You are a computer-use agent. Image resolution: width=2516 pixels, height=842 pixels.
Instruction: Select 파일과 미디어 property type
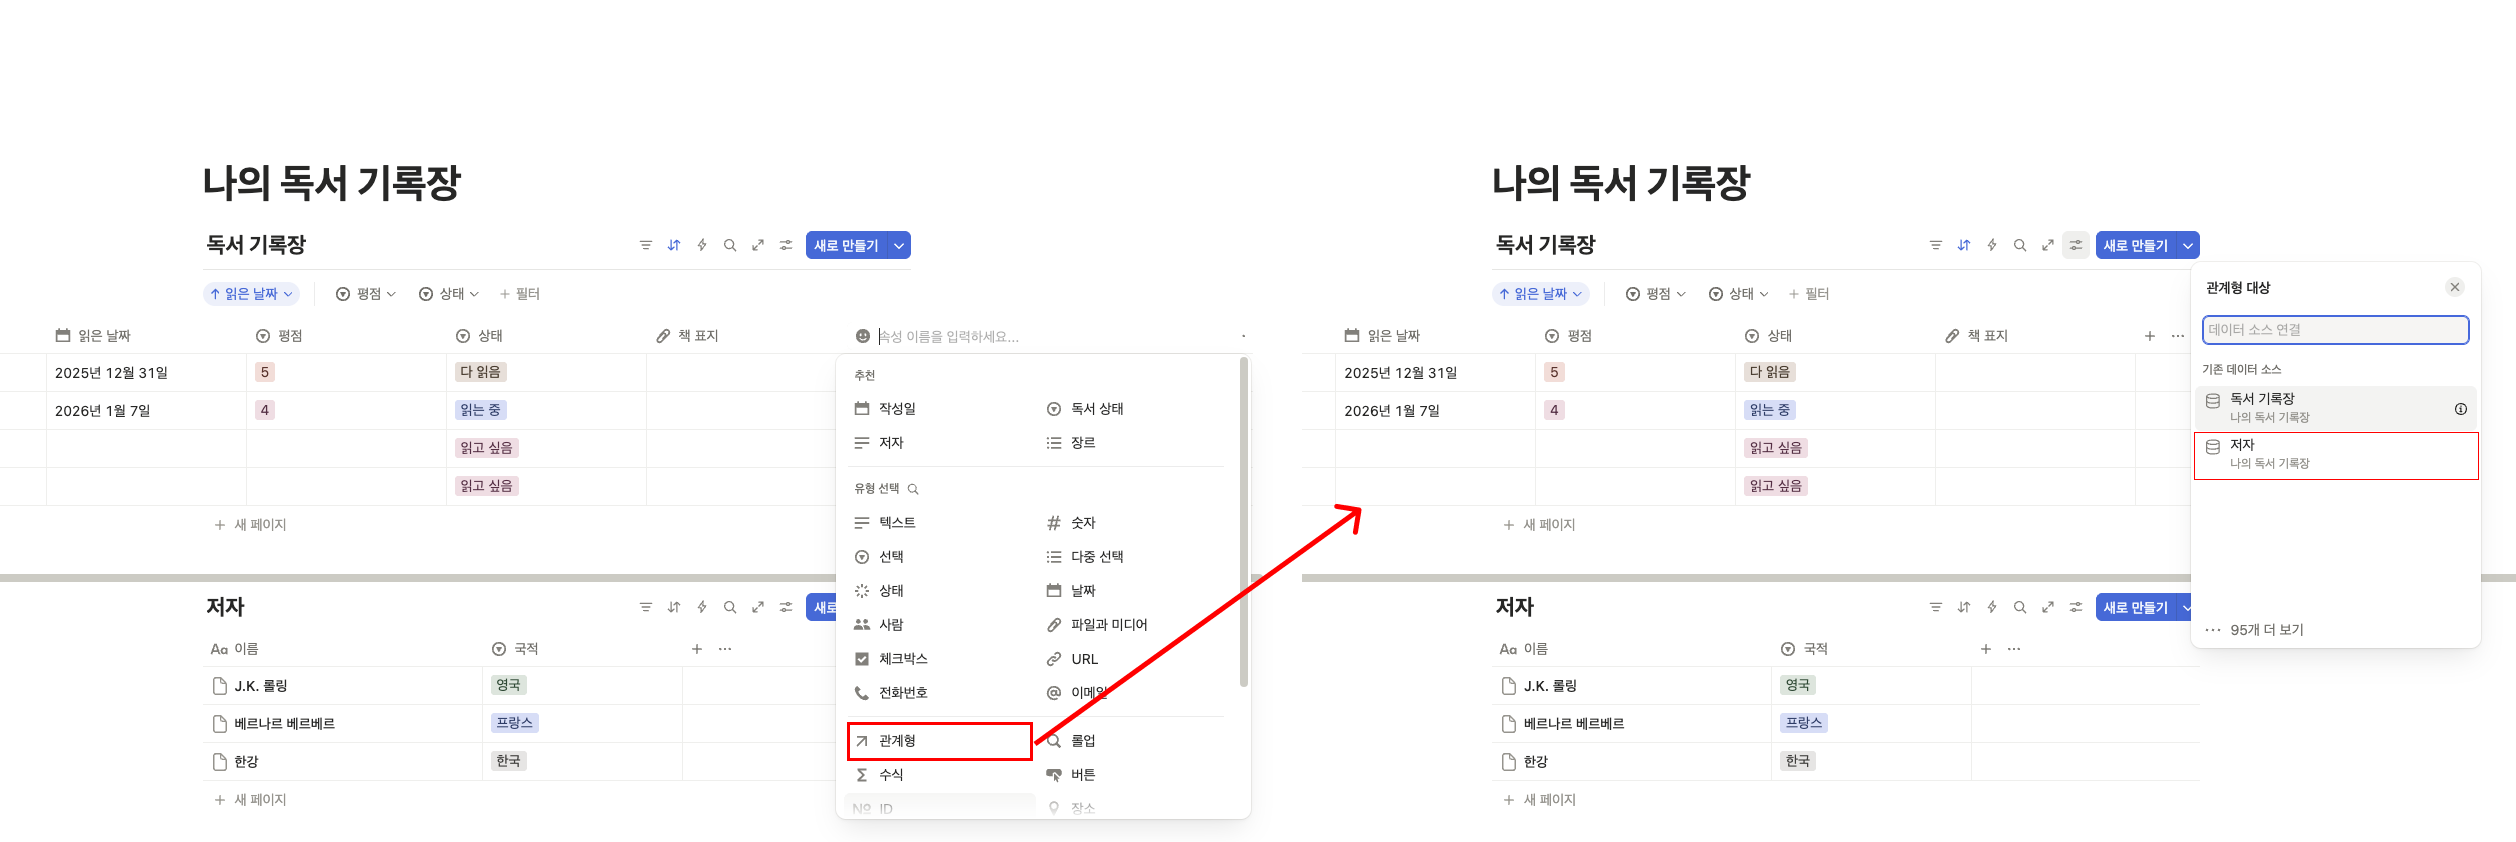point(1132,625)
